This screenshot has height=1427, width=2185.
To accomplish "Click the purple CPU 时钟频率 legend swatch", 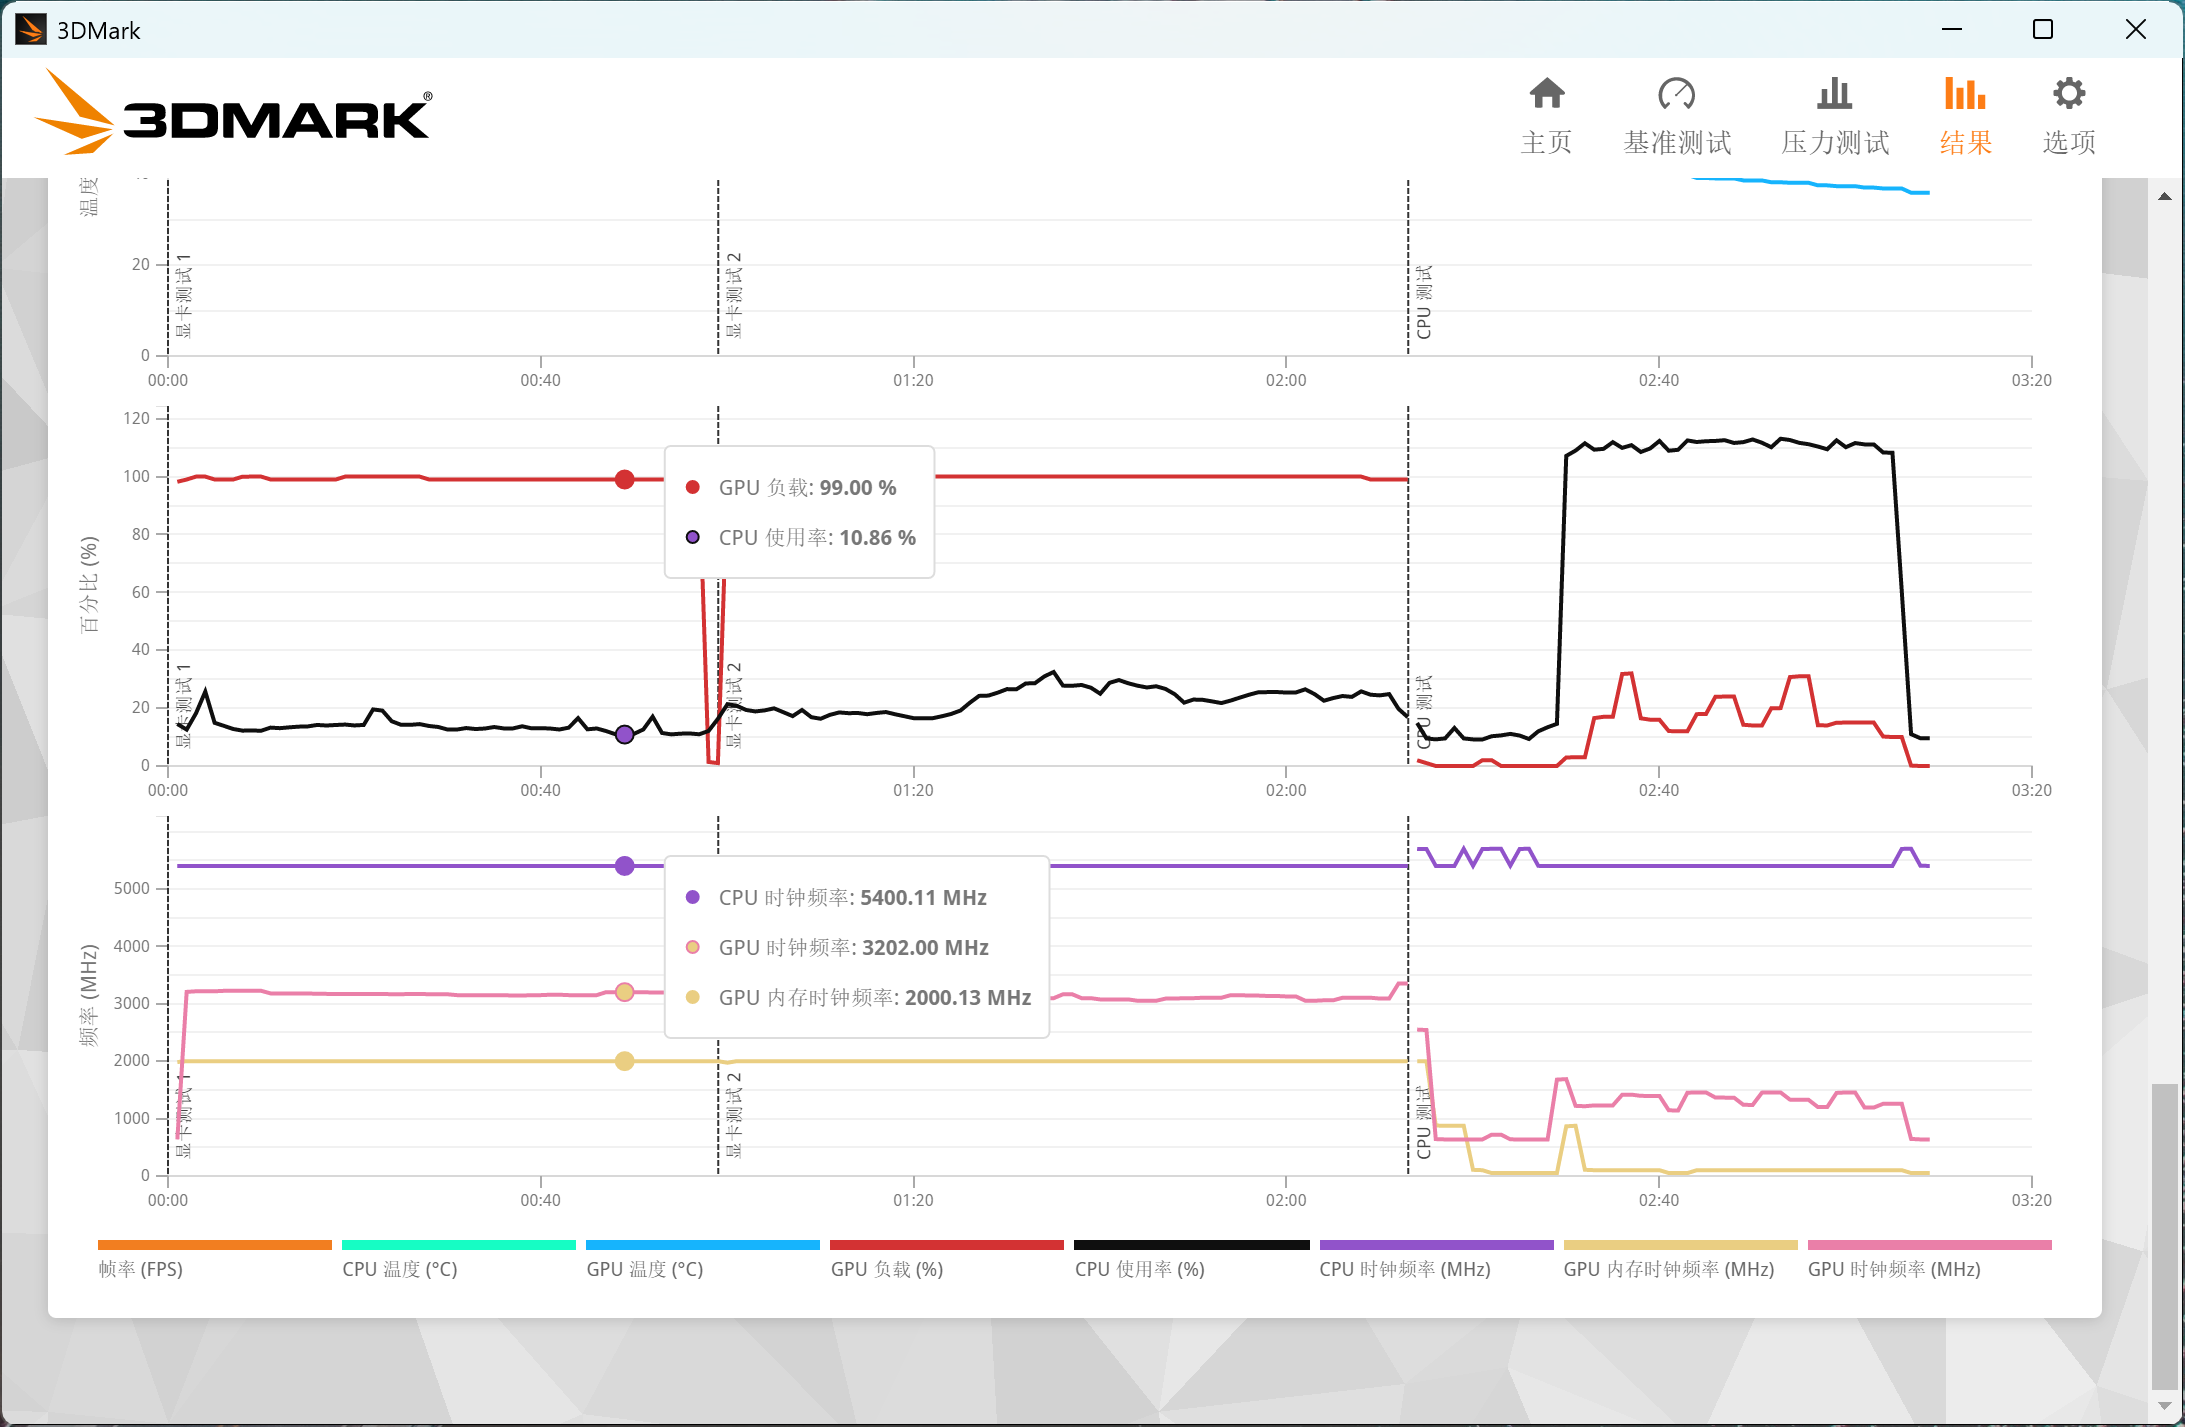I will tap(1436, 1245).
